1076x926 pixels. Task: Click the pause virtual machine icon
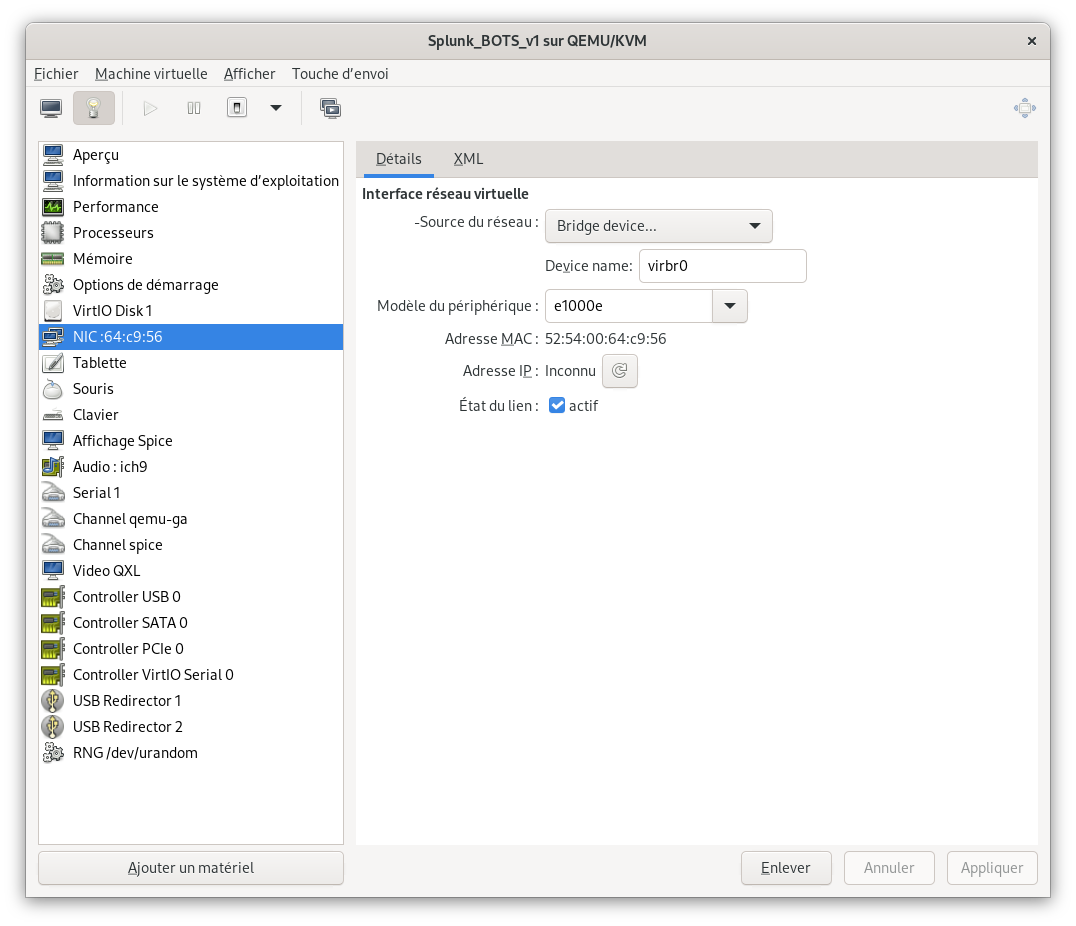194,108
